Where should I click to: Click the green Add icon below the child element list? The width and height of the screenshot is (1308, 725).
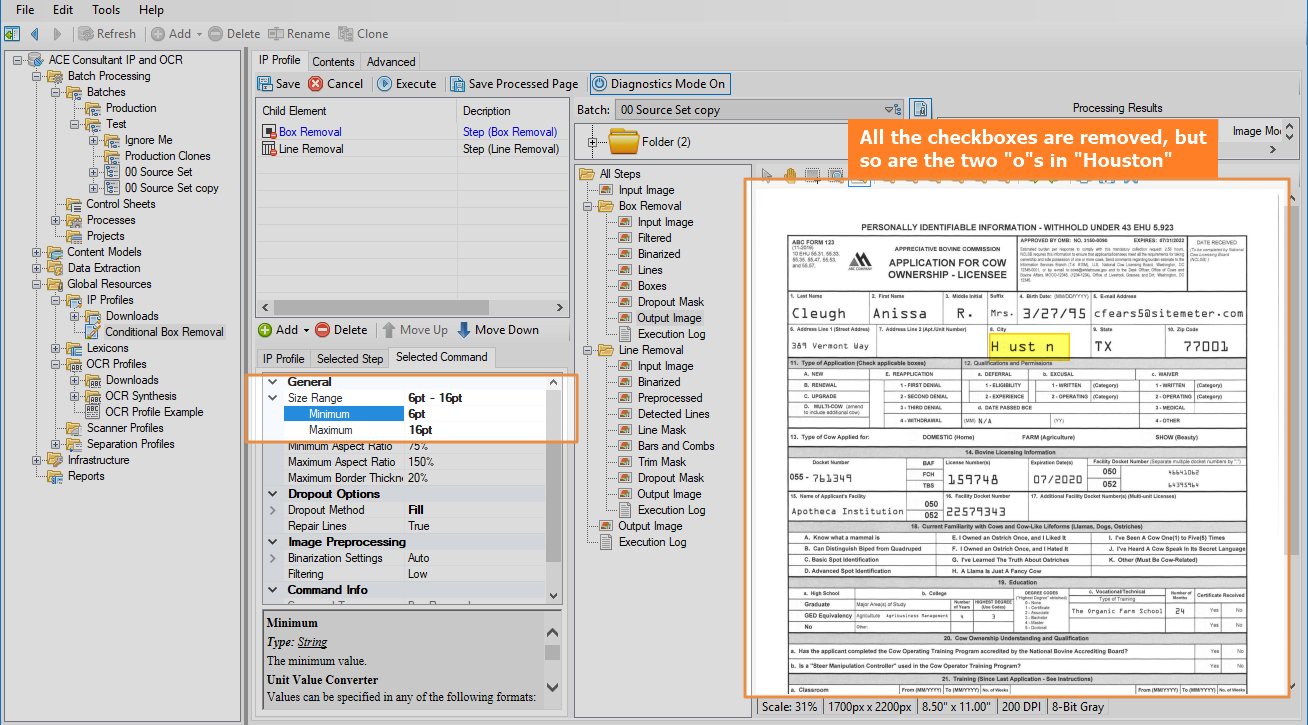265,330
